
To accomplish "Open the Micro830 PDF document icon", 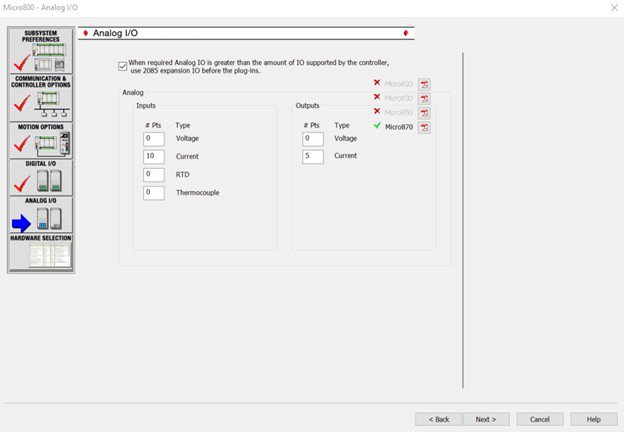I will (424, 99).
